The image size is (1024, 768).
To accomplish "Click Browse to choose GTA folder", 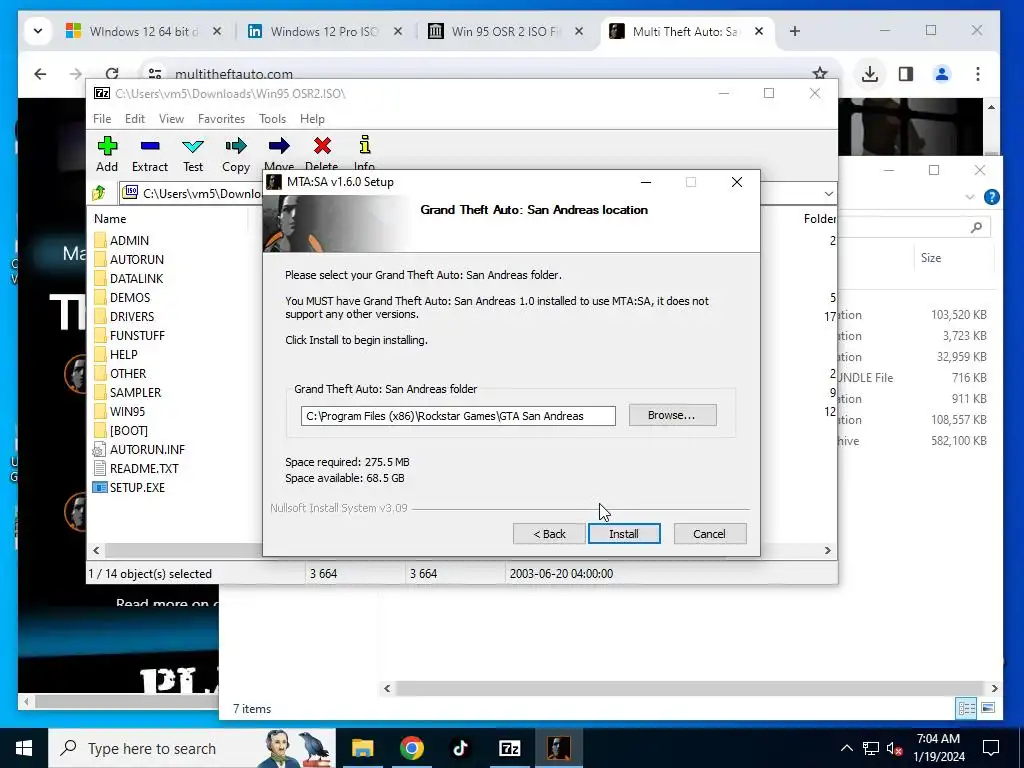I will [672, 415].
